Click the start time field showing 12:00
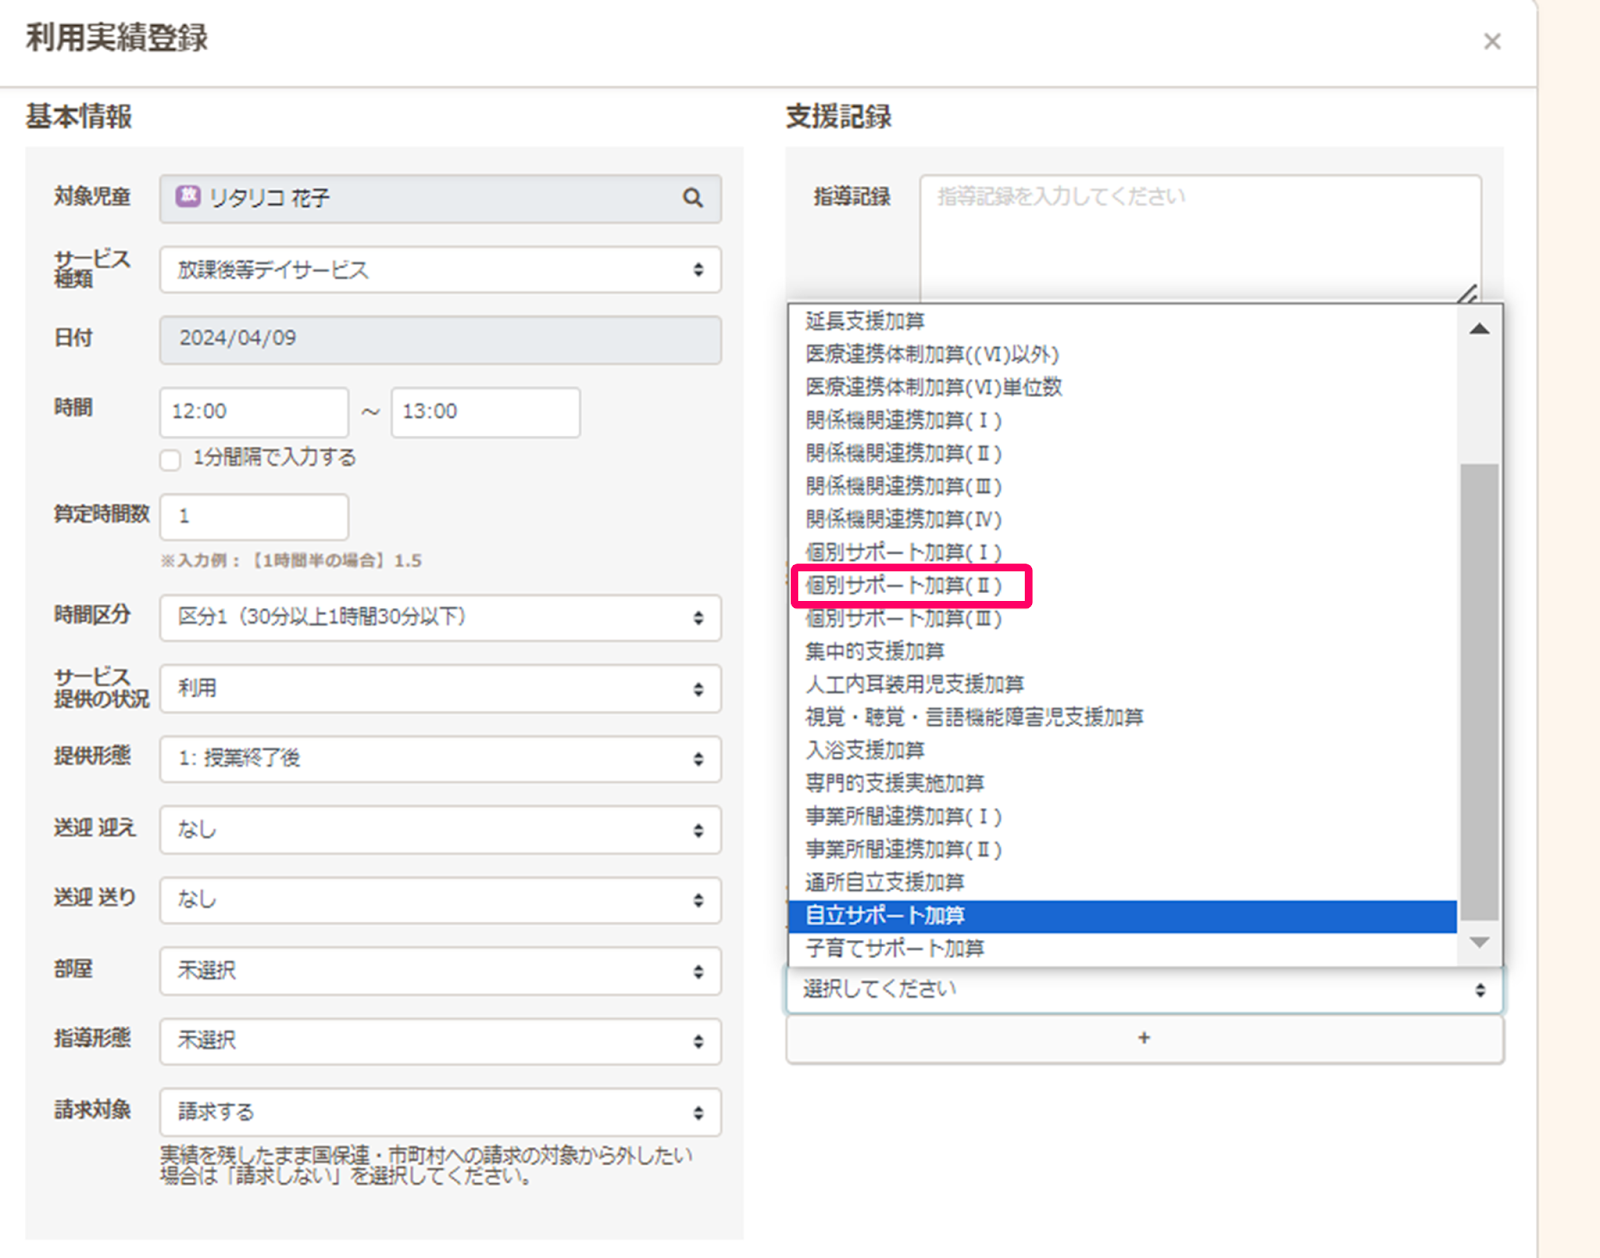1600x1258 pixels. tap(254, 412)
